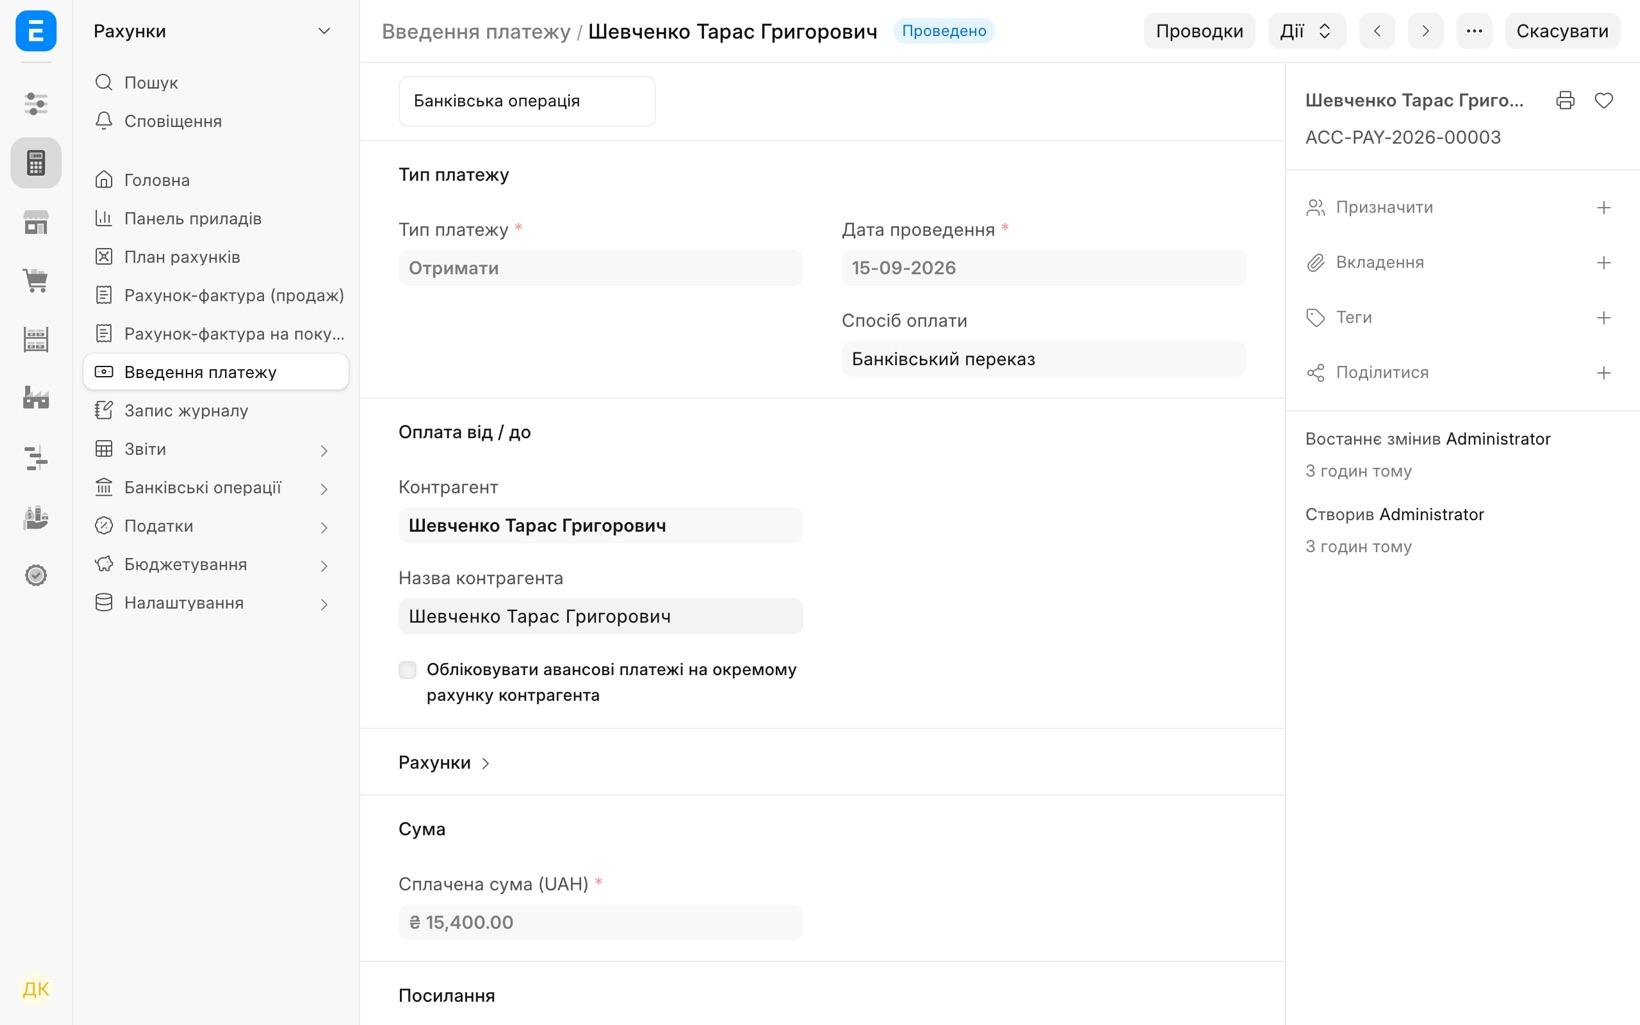Click the Скасувати button
The width and height of the screenshot is (1640, 1025).
(x=1562, y=31)
